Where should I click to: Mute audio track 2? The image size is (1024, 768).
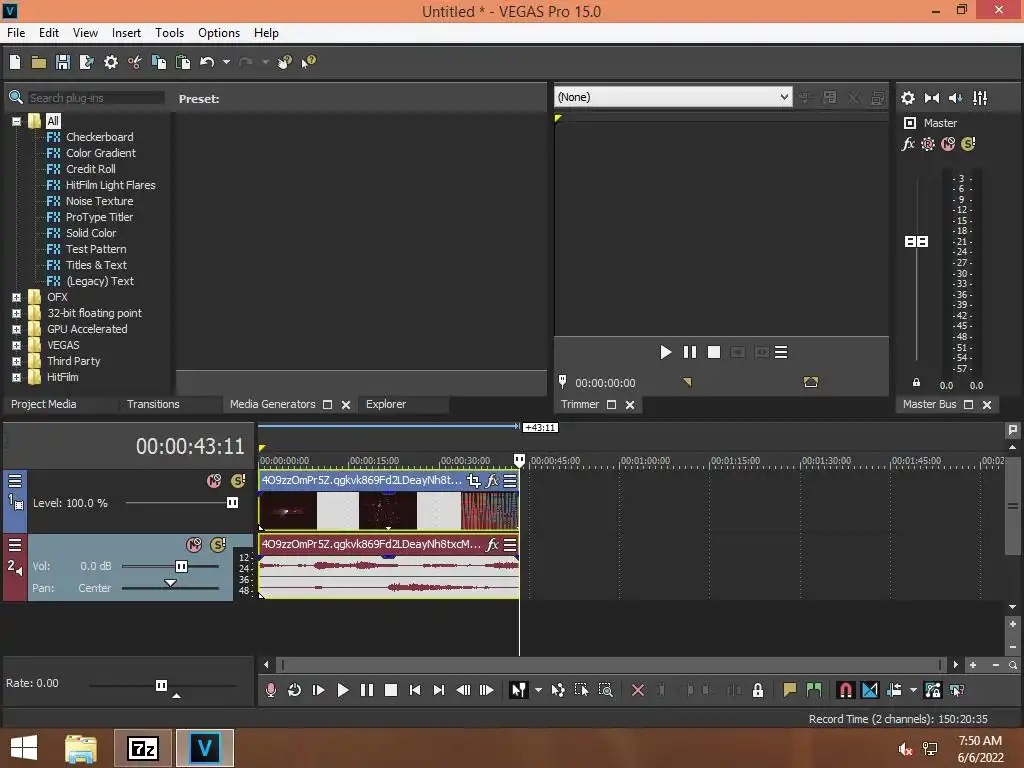click(194, 545)
